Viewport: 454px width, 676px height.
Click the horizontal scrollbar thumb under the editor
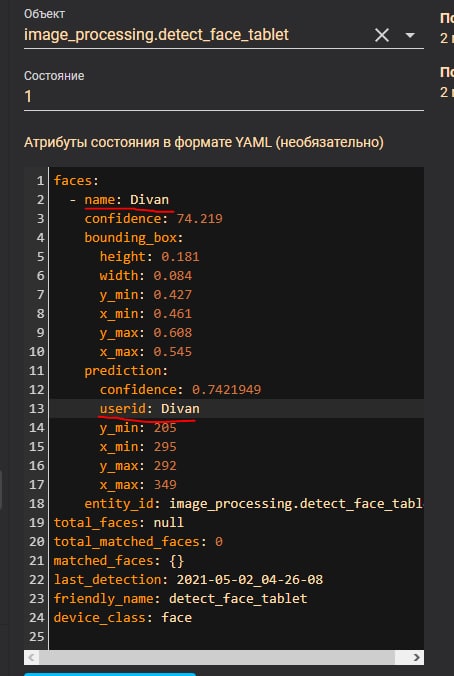tap(217, 657)
